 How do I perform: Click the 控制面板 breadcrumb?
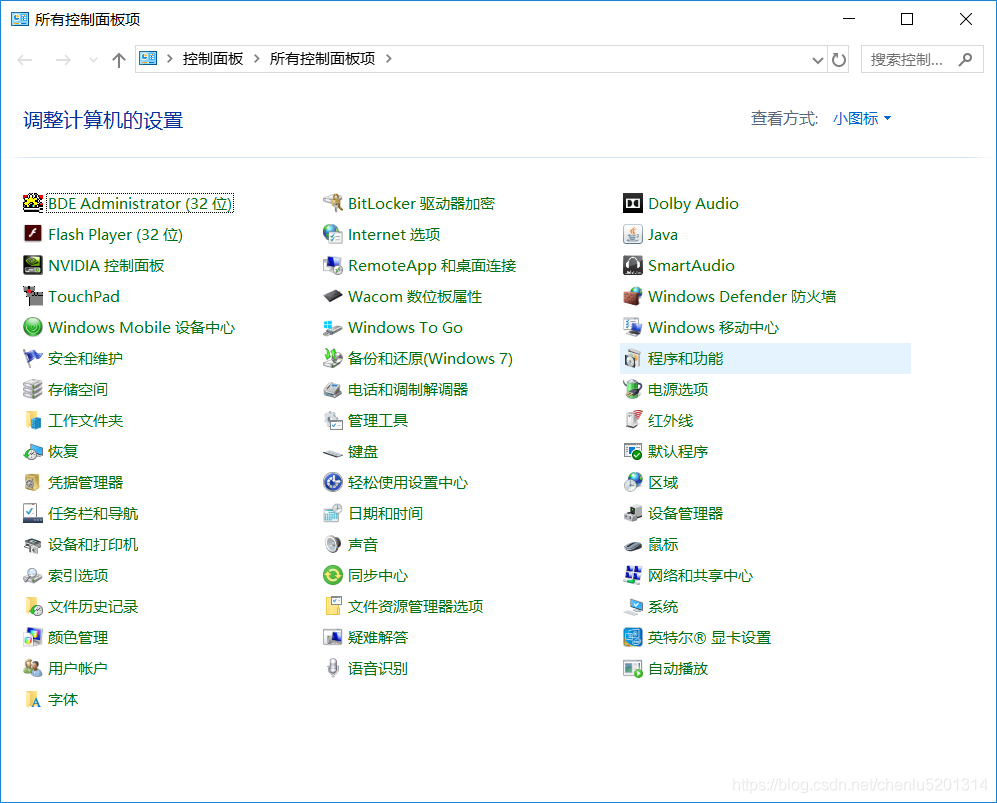click(x=212, y=59)
